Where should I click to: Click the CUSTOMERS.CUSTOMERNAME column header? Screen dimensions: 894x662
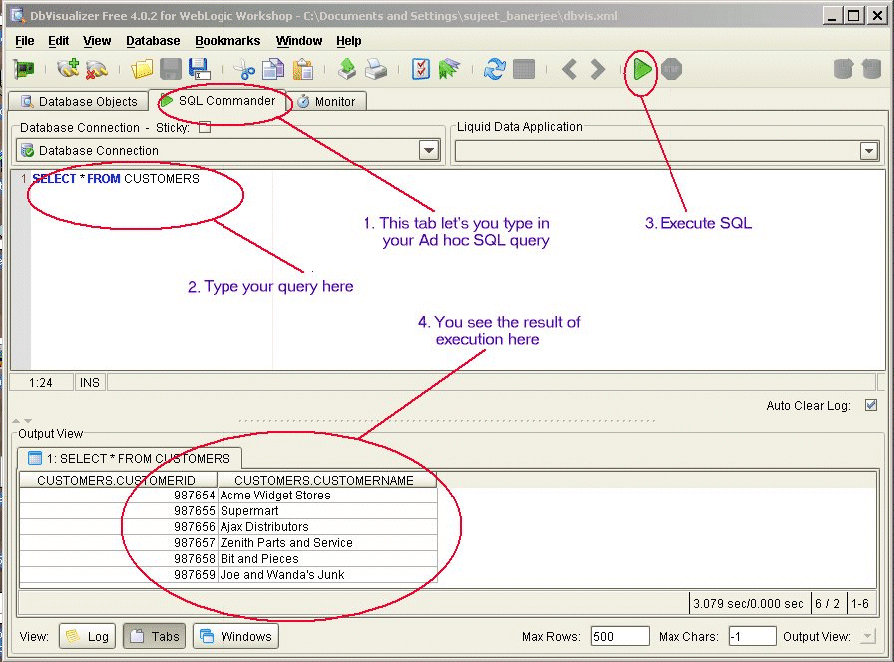[327, 480]
